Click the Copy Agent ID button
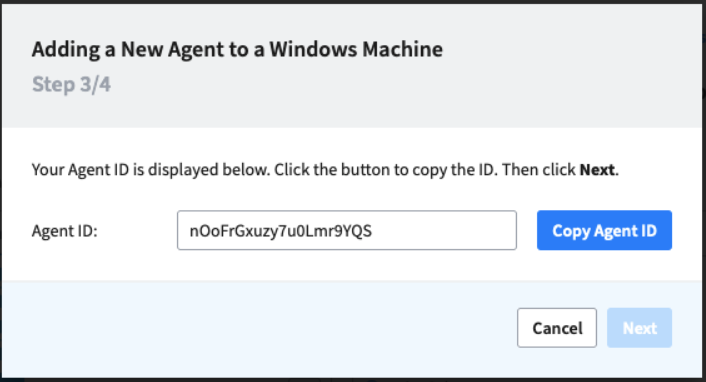Viewport: 706px width, 382px height. [604, 230]
